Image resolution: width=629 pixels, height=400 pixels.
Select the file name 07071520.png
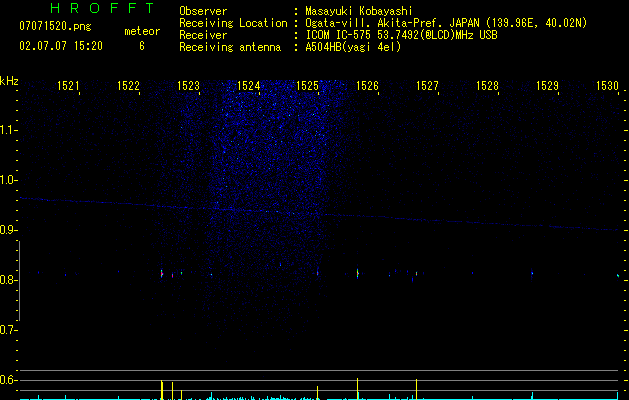(55, 26)
